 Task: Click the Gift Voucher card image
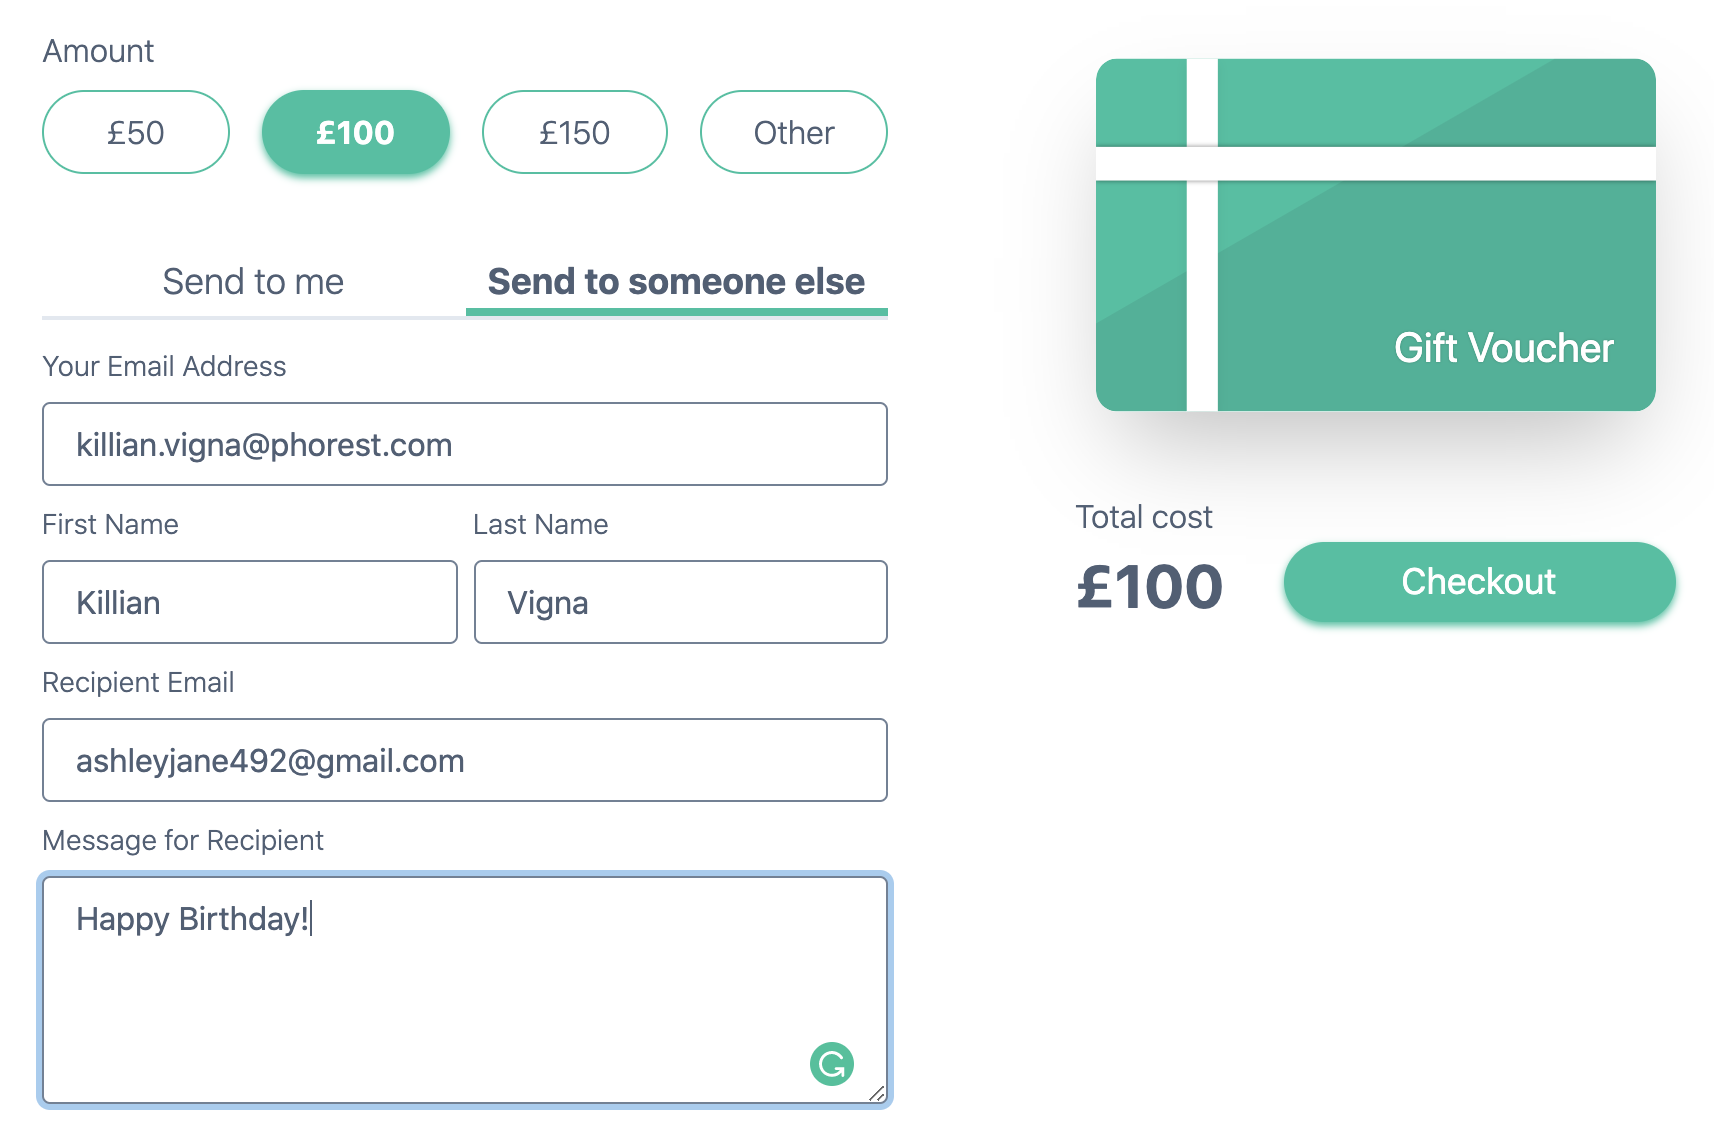[x=1376, y=235]
